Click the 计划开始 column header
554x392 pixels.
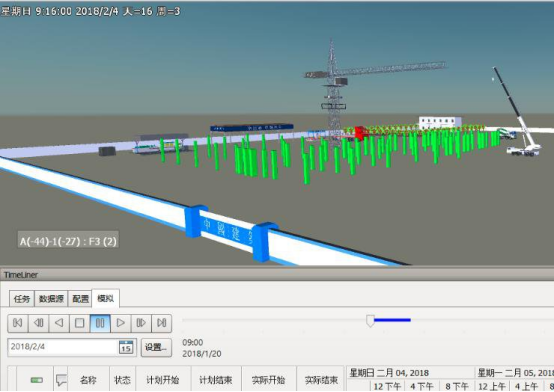click(x=163, y=380)
